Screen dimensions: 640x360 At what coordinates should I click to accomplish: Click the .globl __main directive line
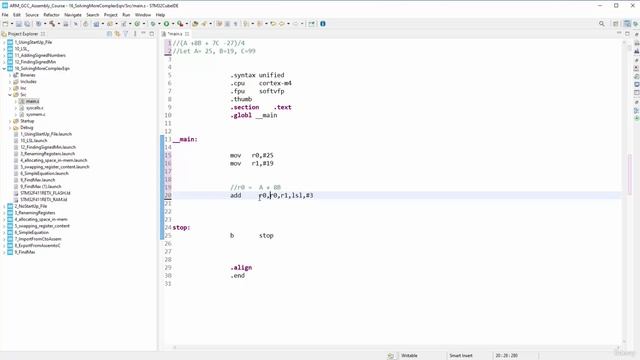coord(254,115)
